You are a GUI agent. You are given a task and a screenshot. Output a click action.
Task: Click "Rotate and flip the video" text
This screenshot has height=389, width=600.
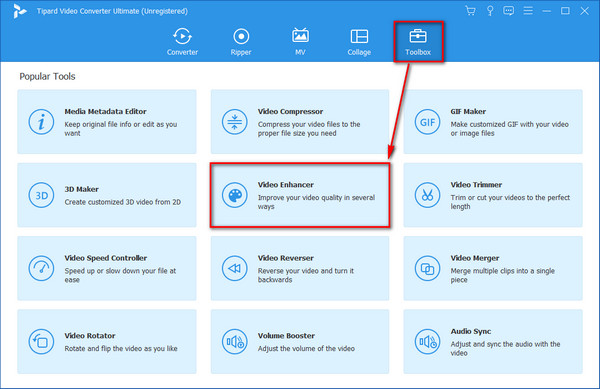(x=121, y=348)
